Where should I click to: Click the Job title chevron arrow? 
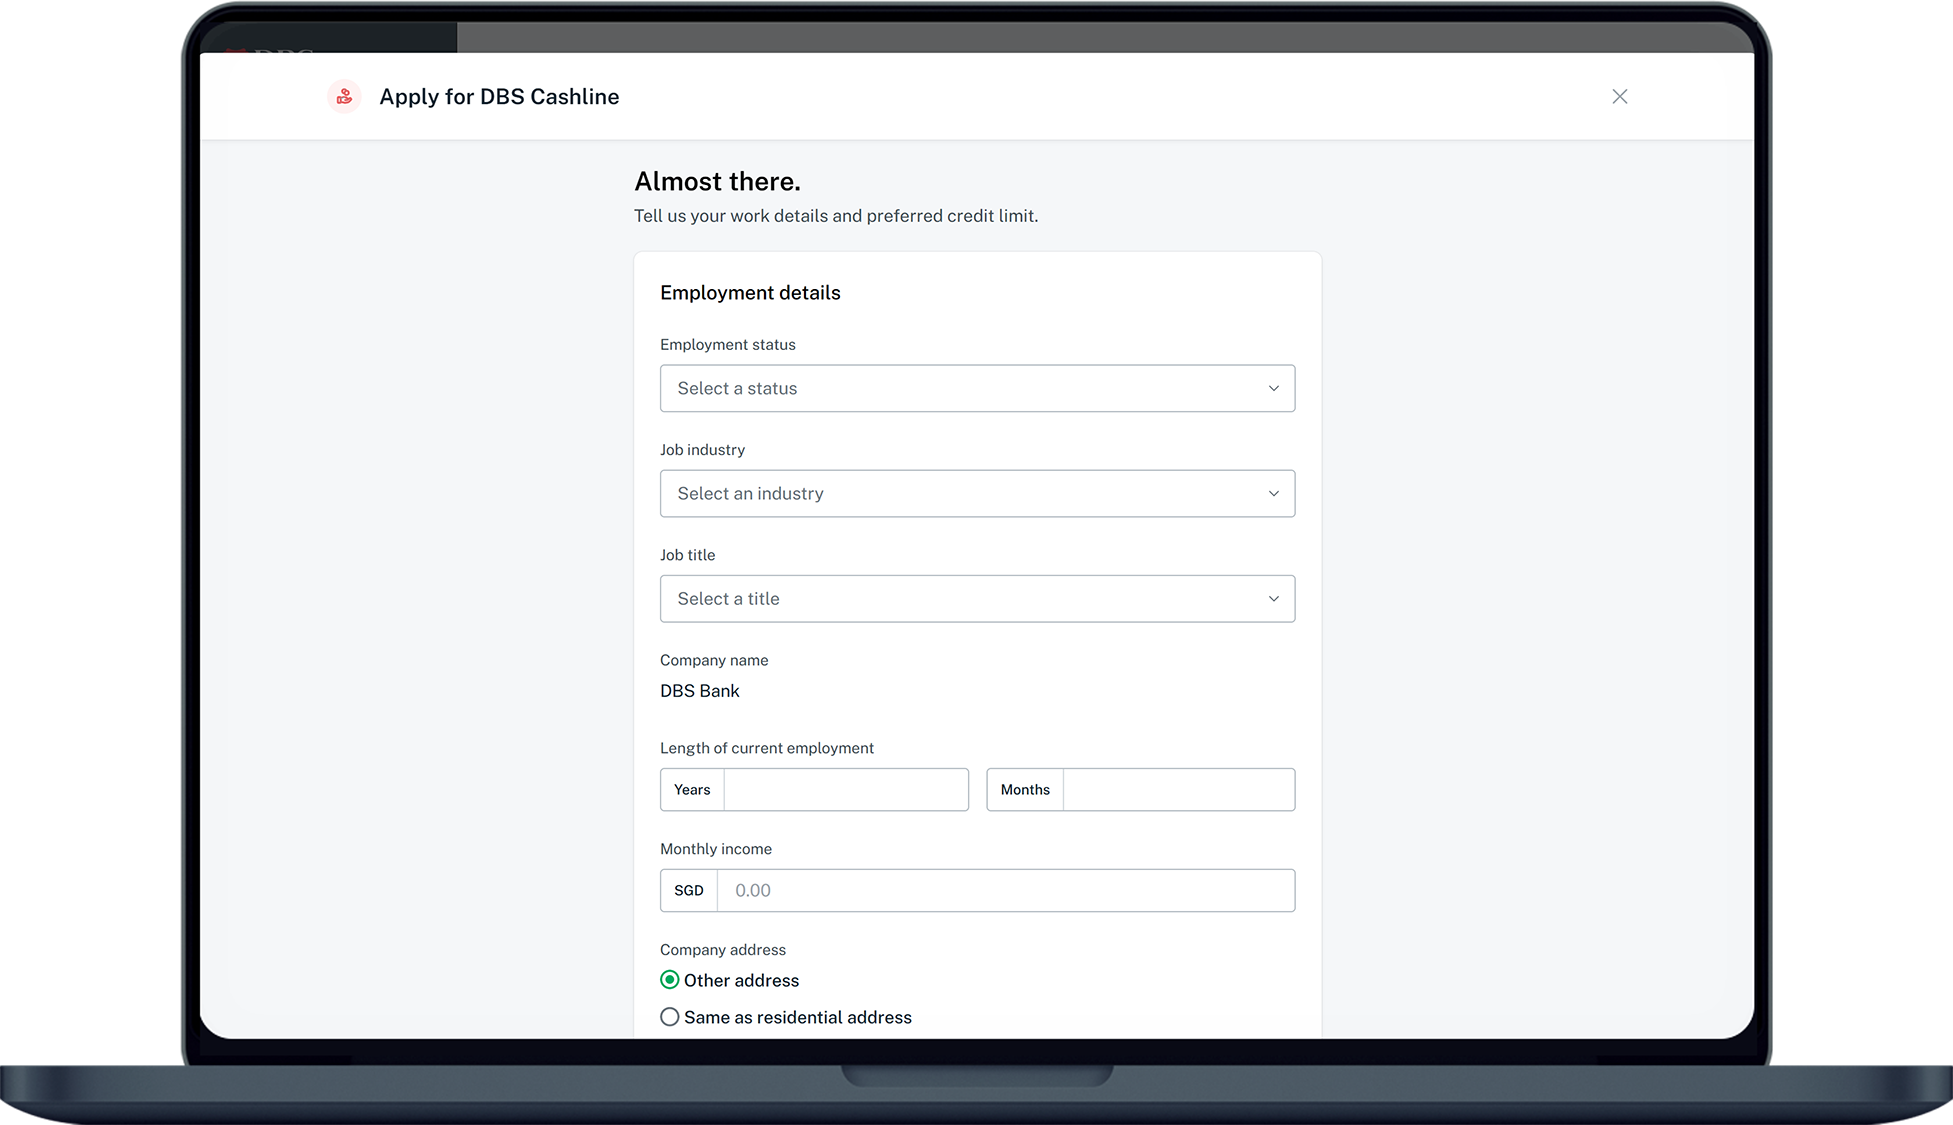[x=1273, y=599]
